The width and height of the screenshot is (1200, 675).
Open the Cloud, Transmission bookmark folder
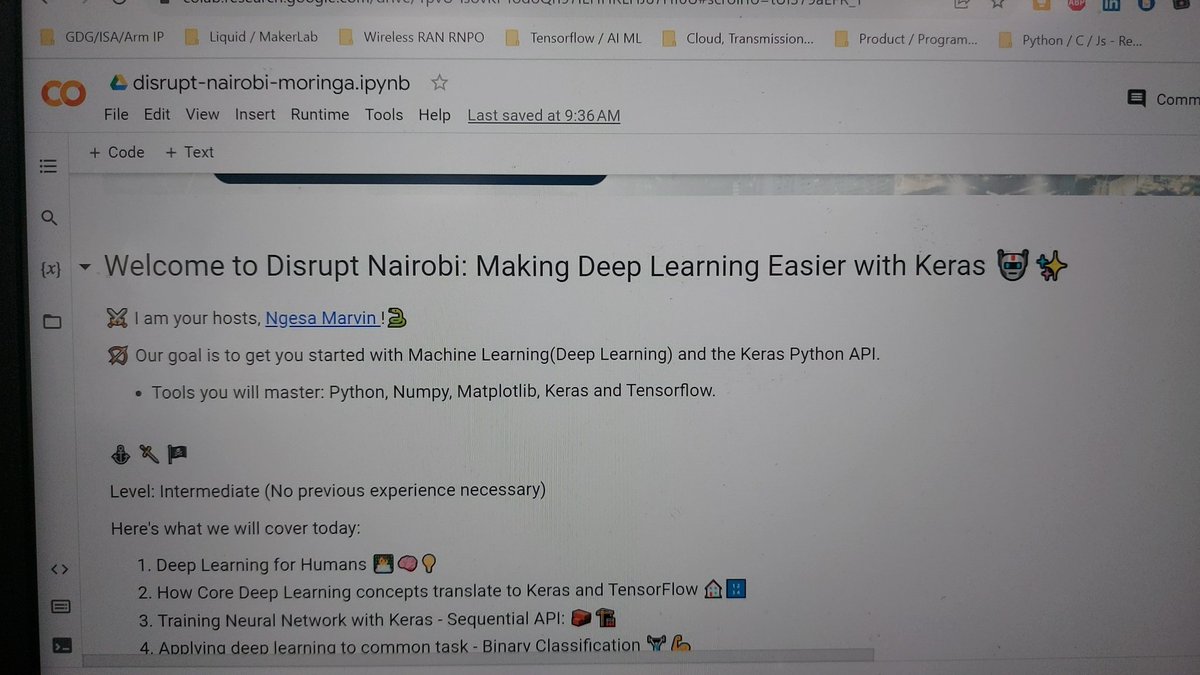click(x=739, y=39)
